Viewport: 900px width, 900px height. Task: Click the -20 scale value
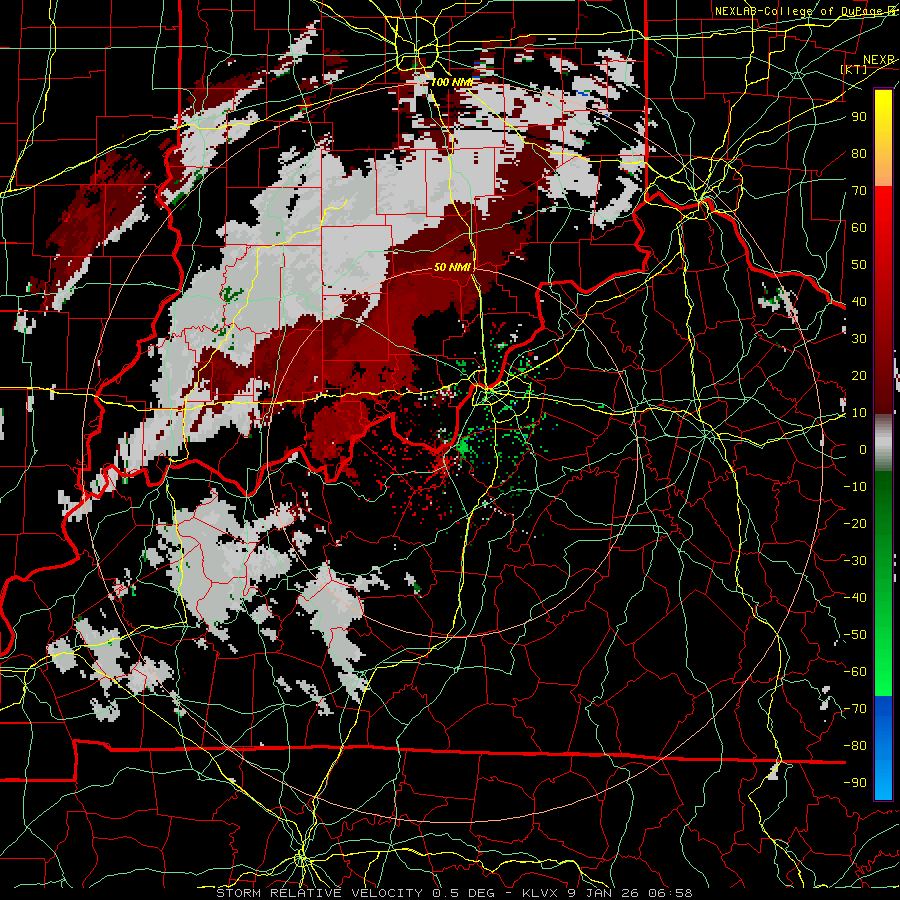tap(855, 523)
